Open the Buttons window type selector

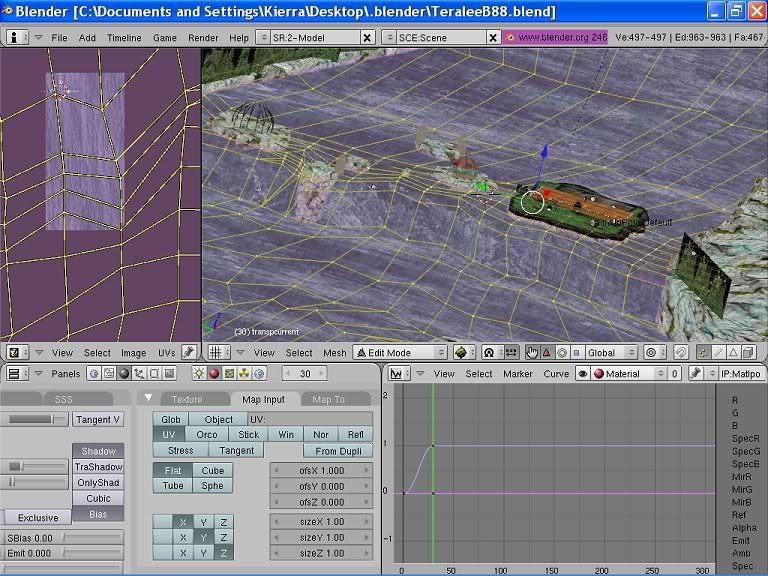(x=17, y=374)
